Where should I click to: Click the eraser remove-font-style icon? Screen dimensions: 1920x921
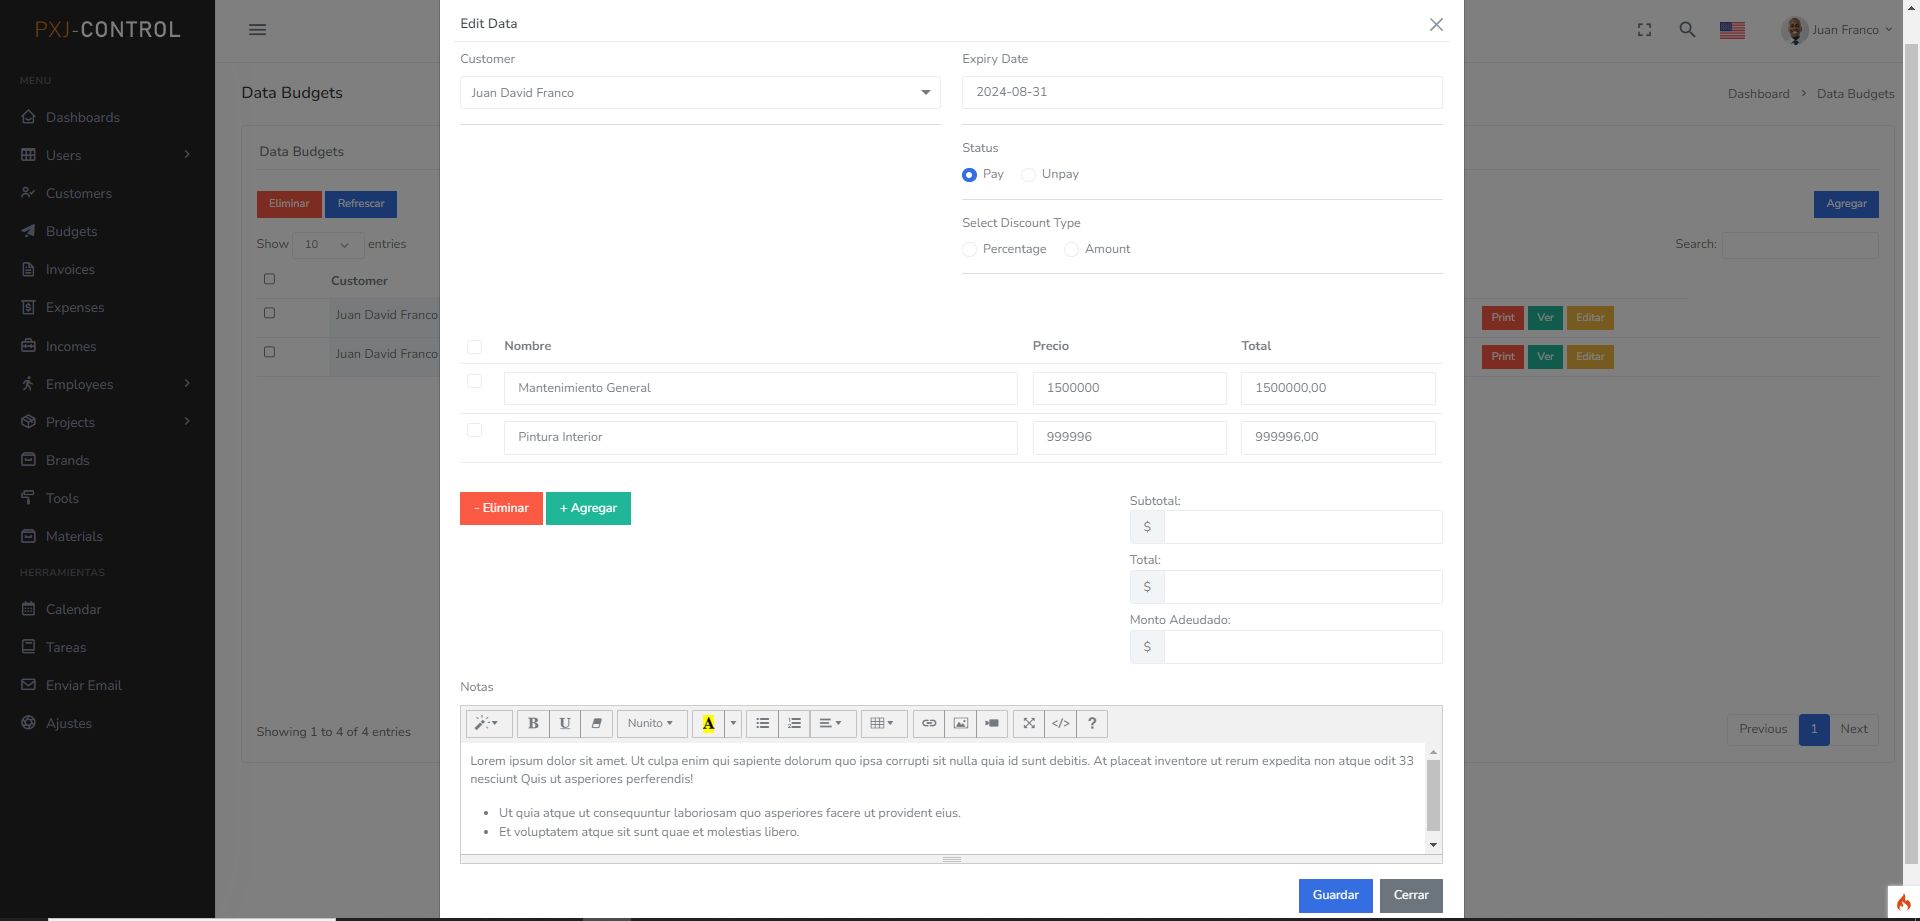coord(596,724)
